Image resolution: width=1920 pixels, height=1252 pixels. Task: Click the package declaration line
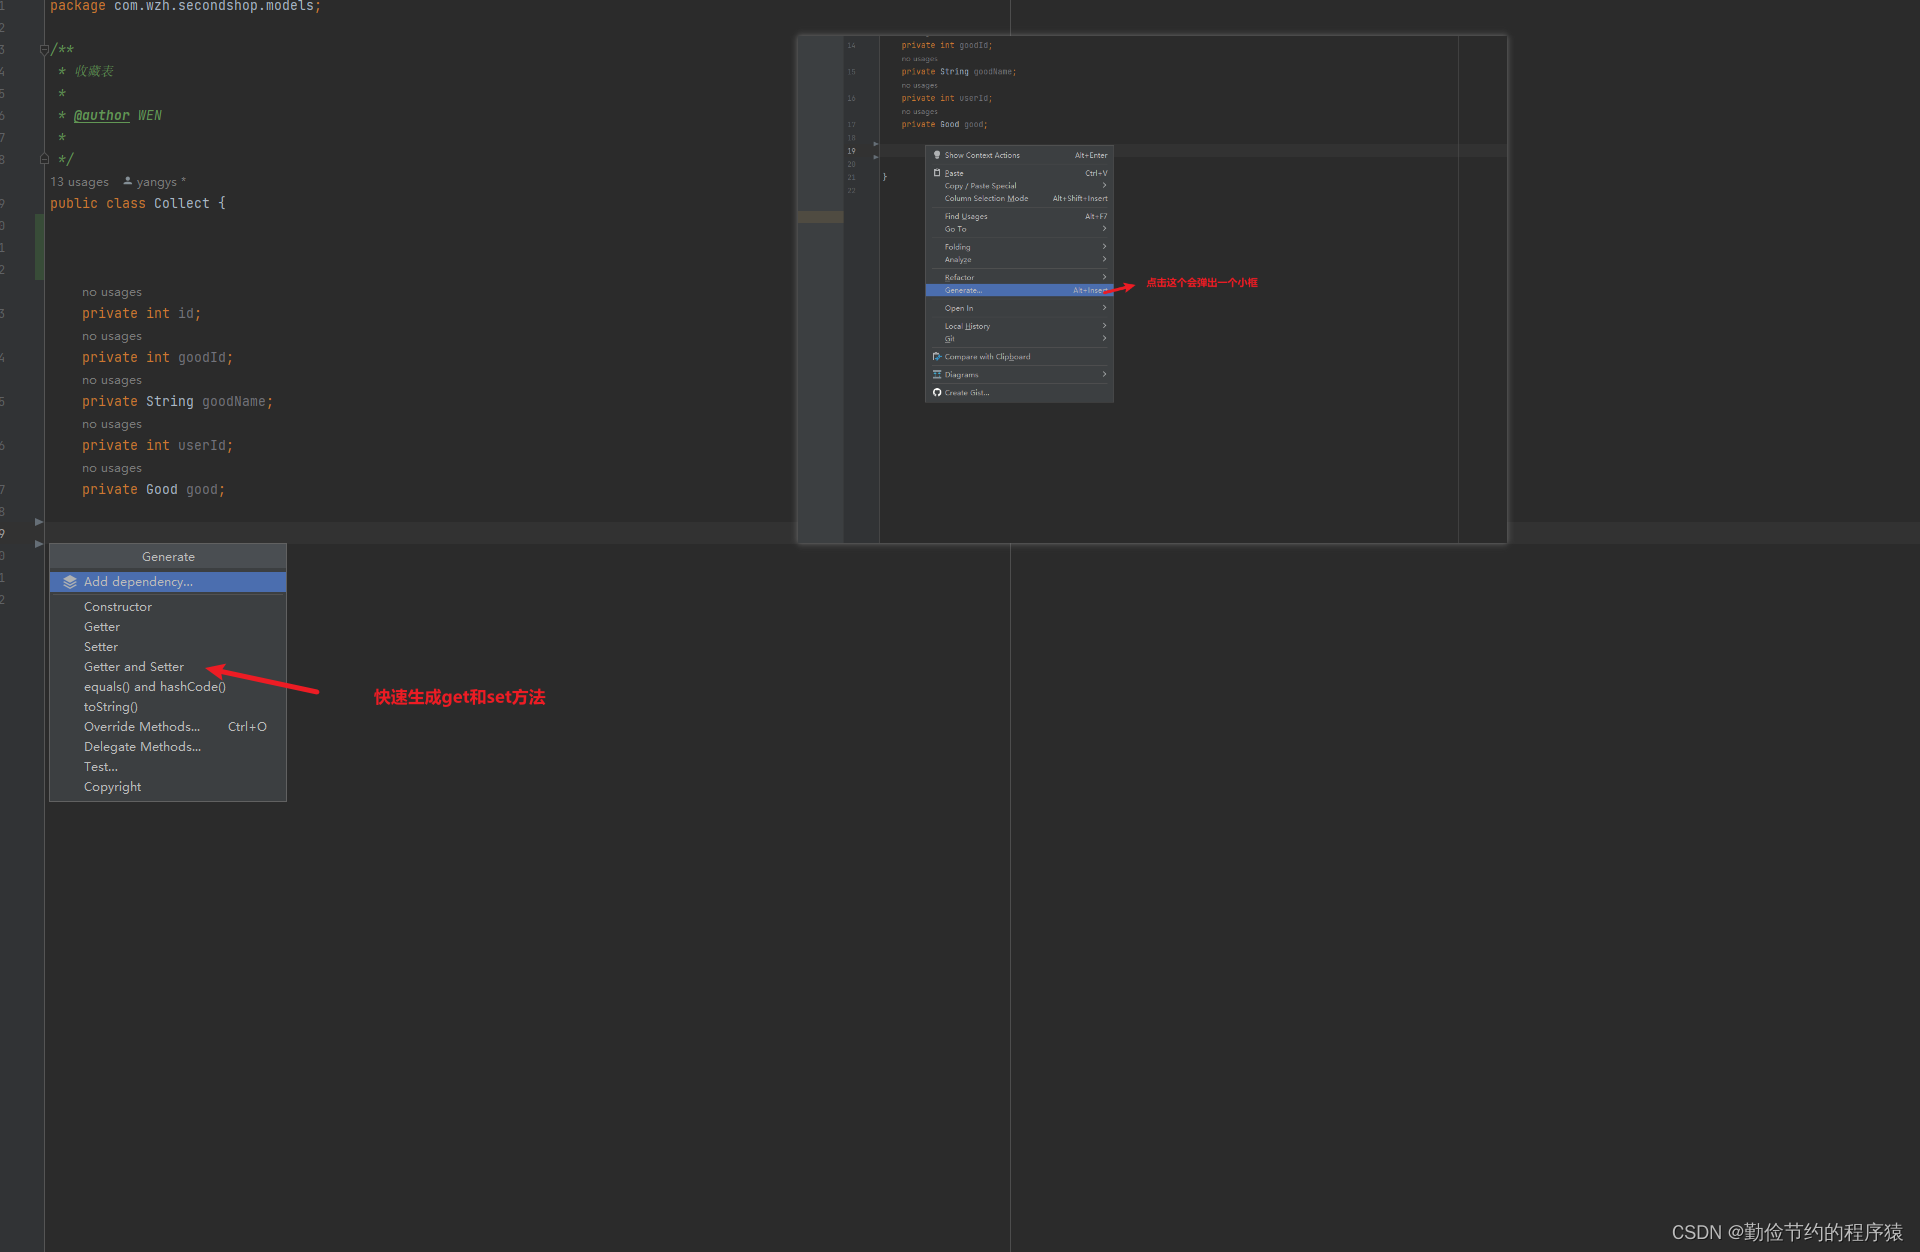point(185,7)
